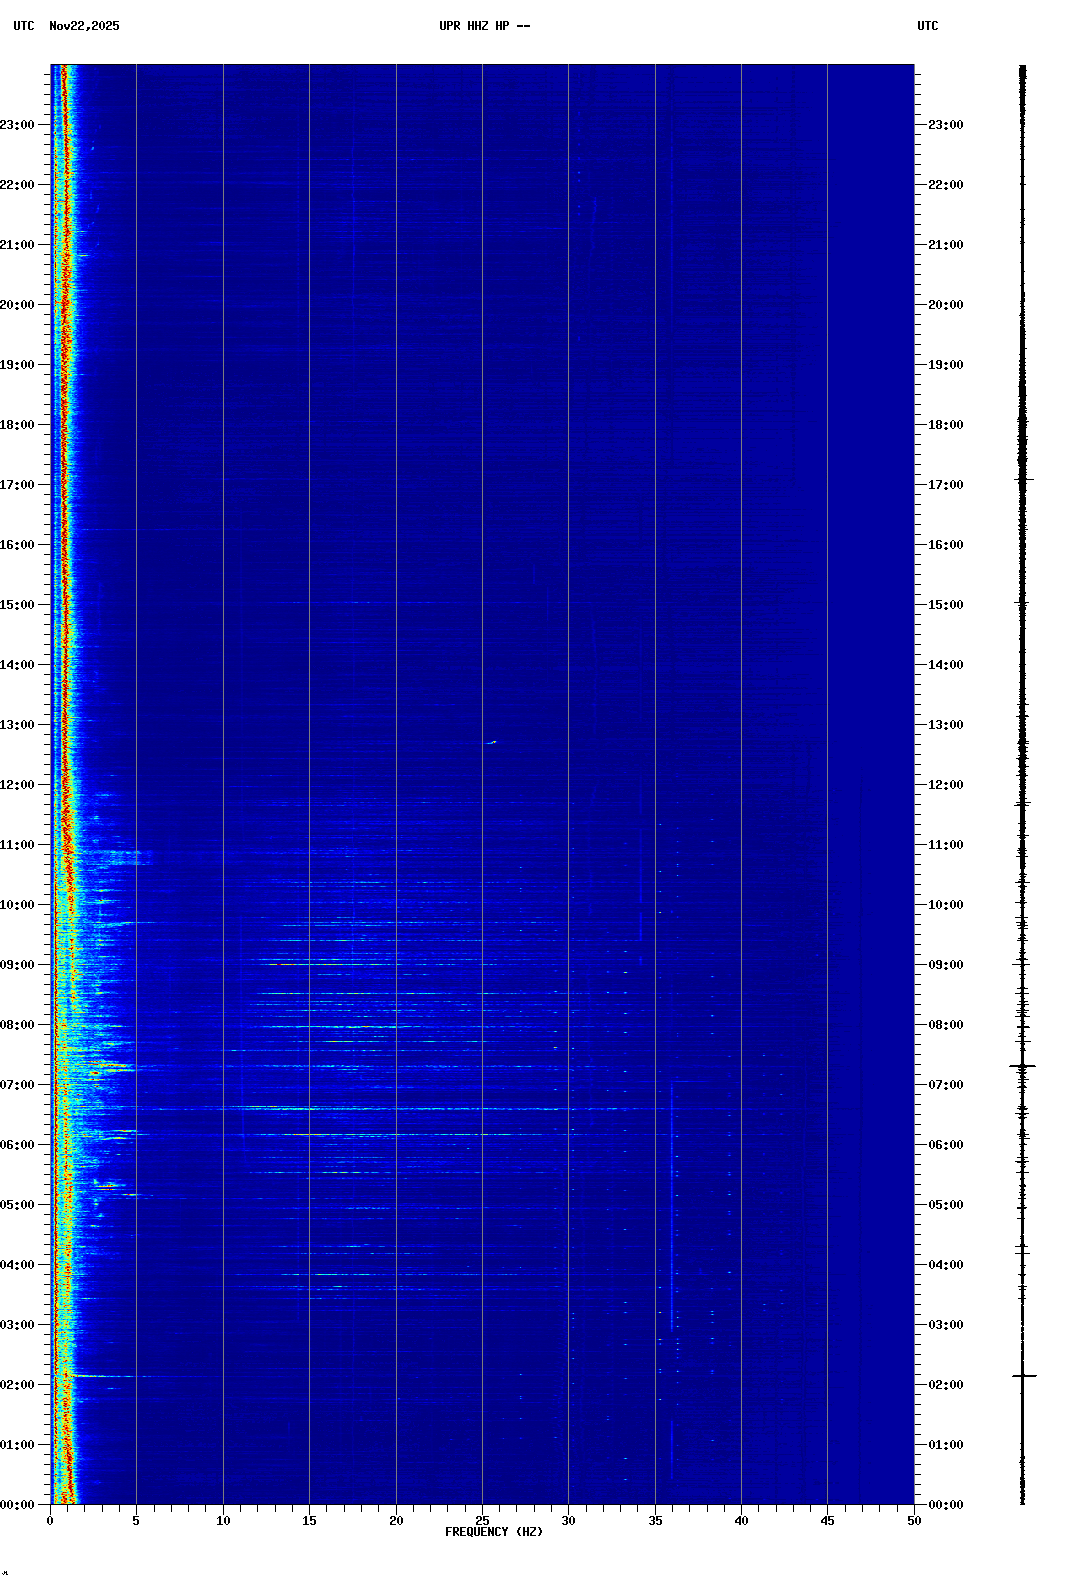Select the 10 tick label on frequency axis
The height and width of the screenshot is (1584, 1066).
point(223,1521)
